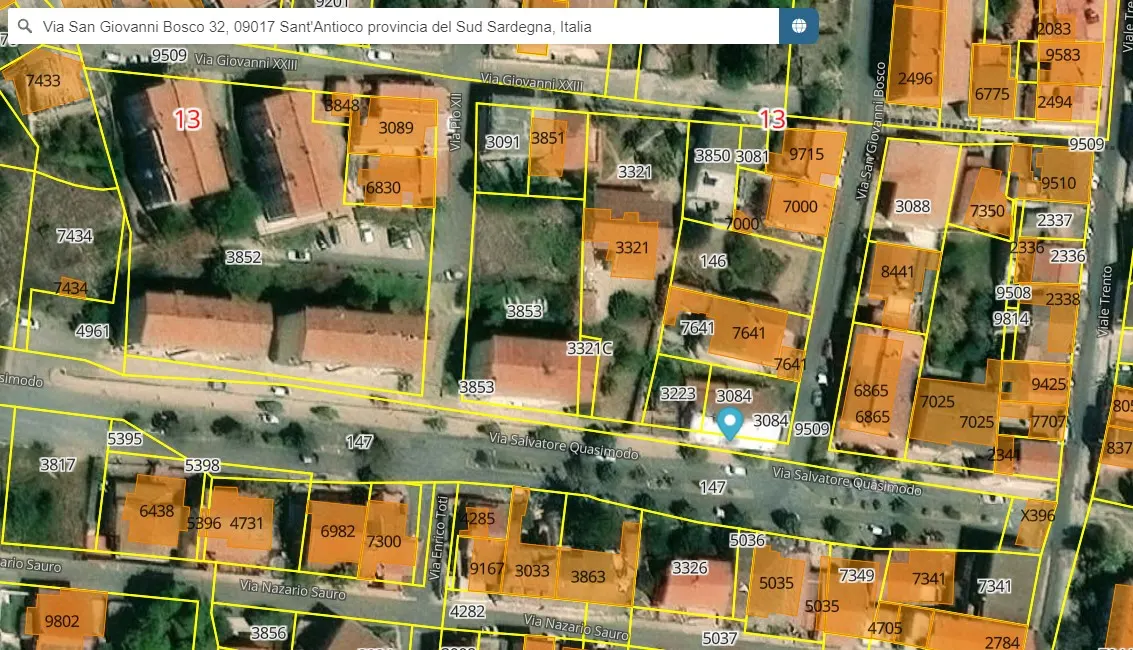Click parcel label 3084 above pin
The width and height of the screenshot is (1133, 650).
(733, 396)
